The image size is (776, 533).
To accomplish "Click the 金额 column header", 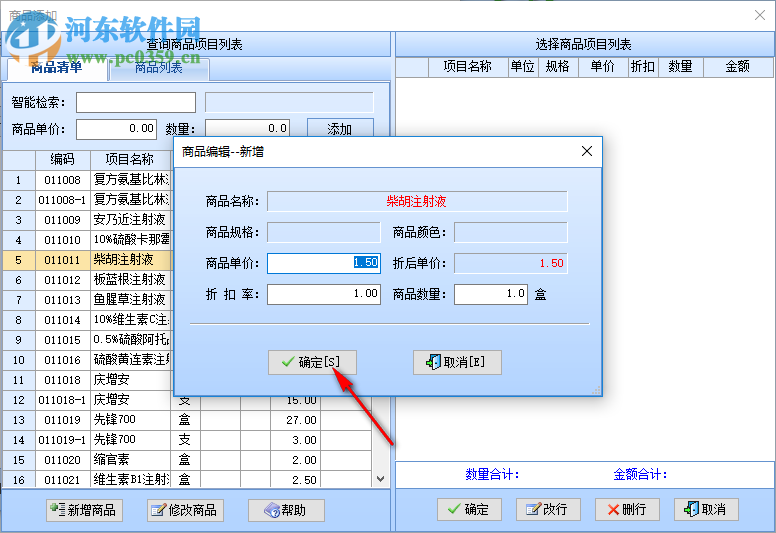I will coord(738,67).
